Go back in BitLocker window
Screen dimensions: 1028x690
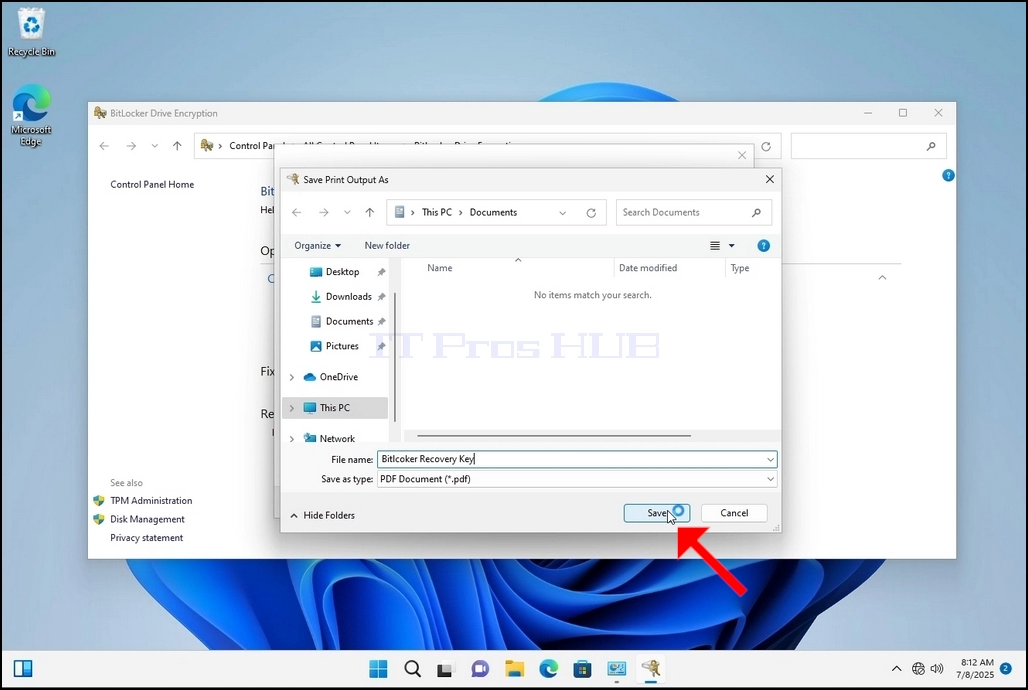click(104, 146)
